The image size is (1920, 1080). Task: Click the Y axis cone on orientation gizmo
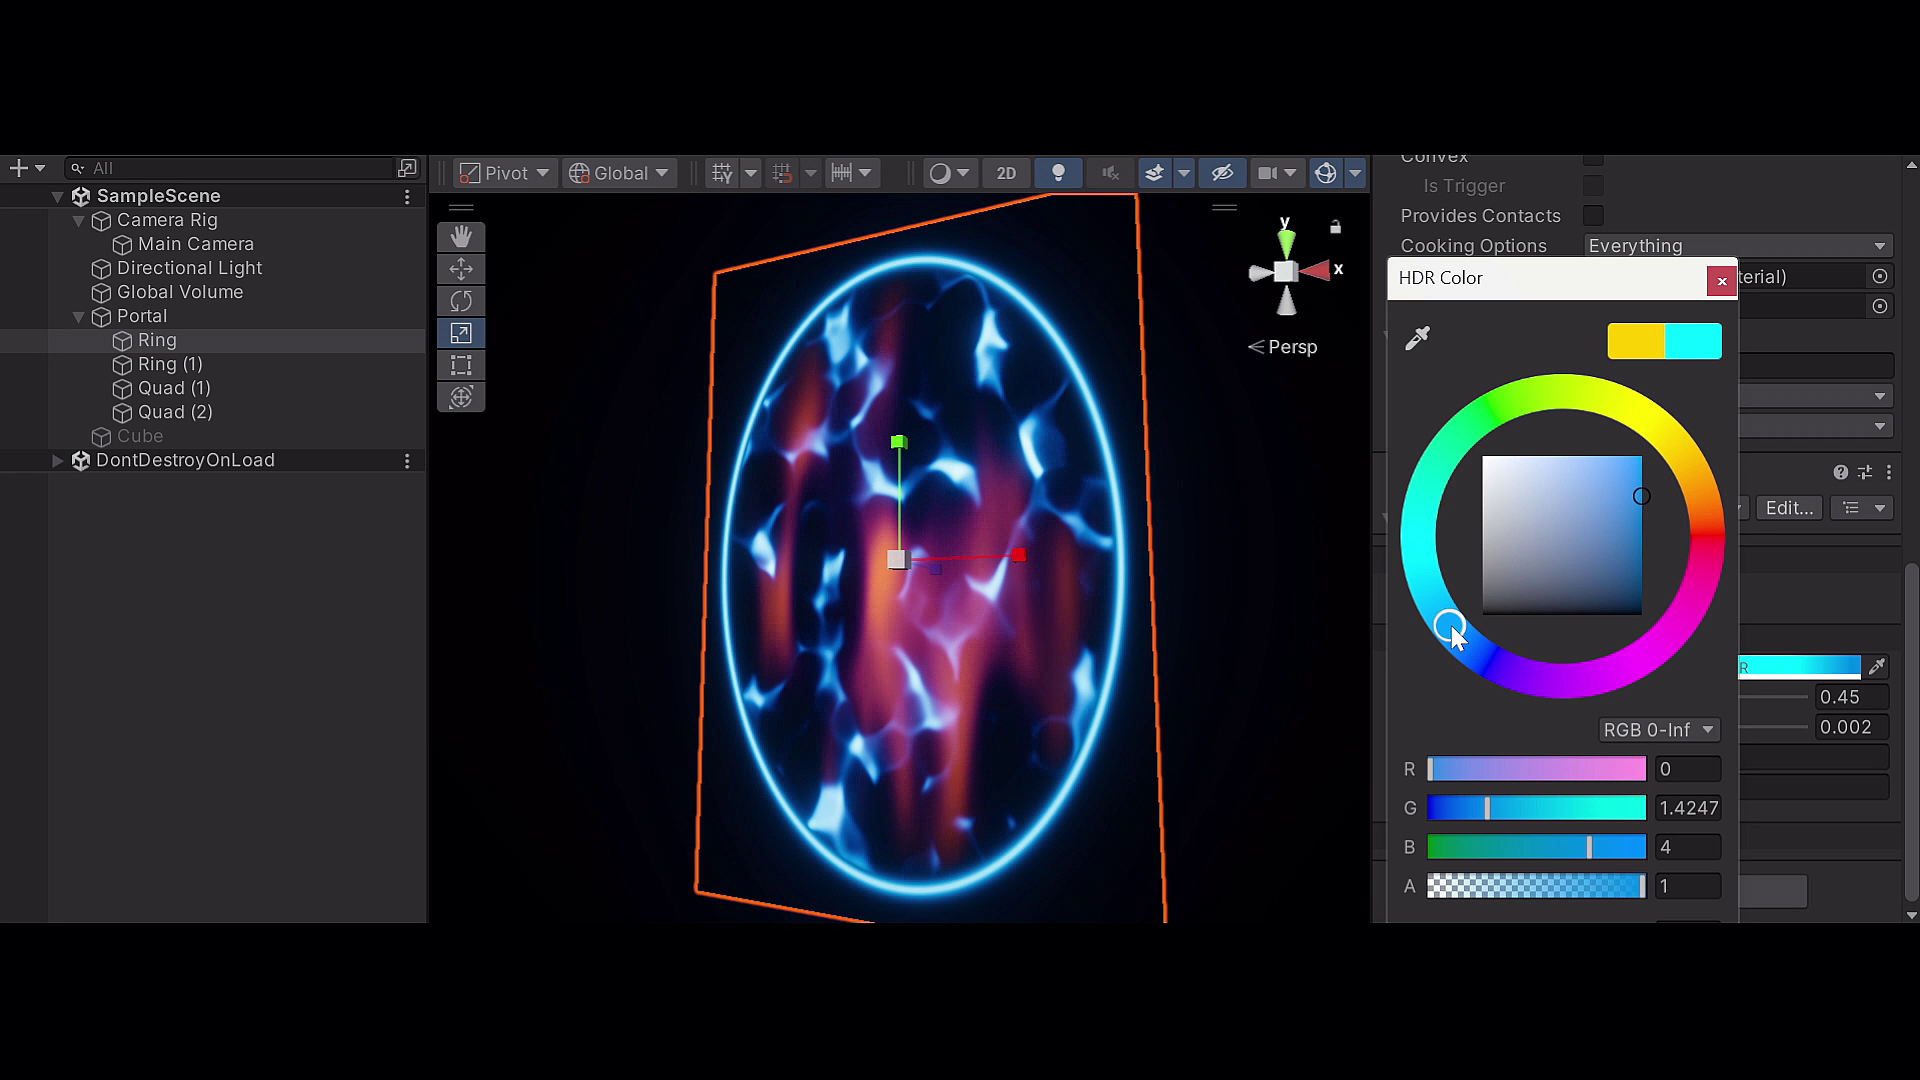coord(1286,241)
